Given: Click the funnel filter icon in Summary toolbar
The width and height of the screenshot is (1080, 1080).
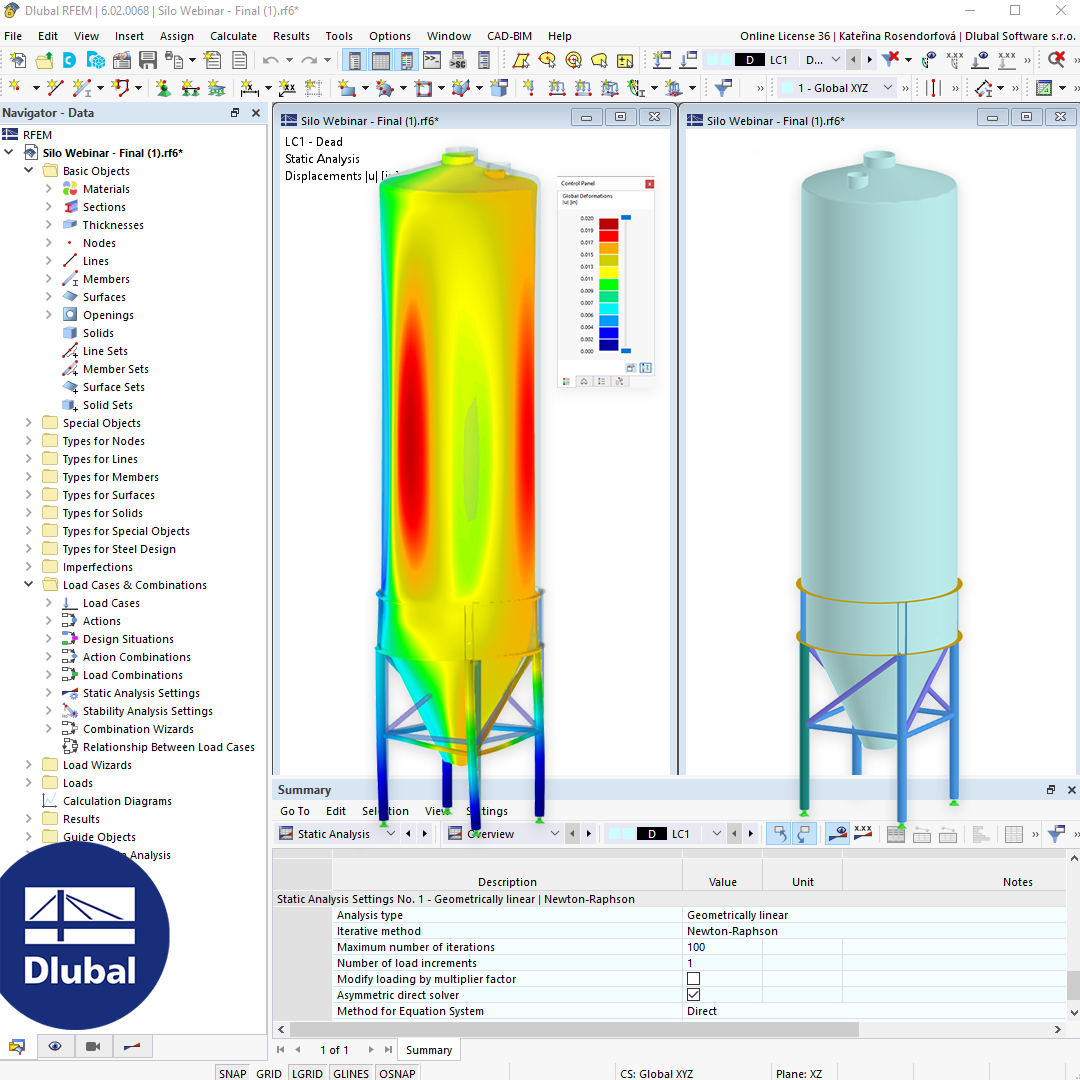Looking at the screenshot, I should click(x=1056, y=833).
